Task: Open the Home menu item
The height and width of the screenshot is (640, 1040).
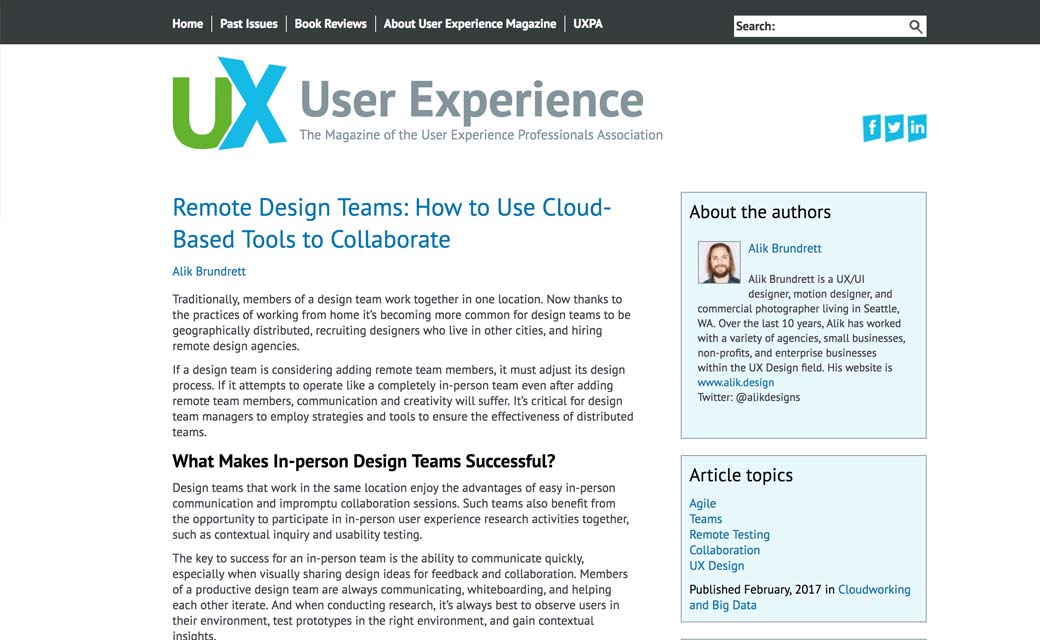Action: (187, 24)
